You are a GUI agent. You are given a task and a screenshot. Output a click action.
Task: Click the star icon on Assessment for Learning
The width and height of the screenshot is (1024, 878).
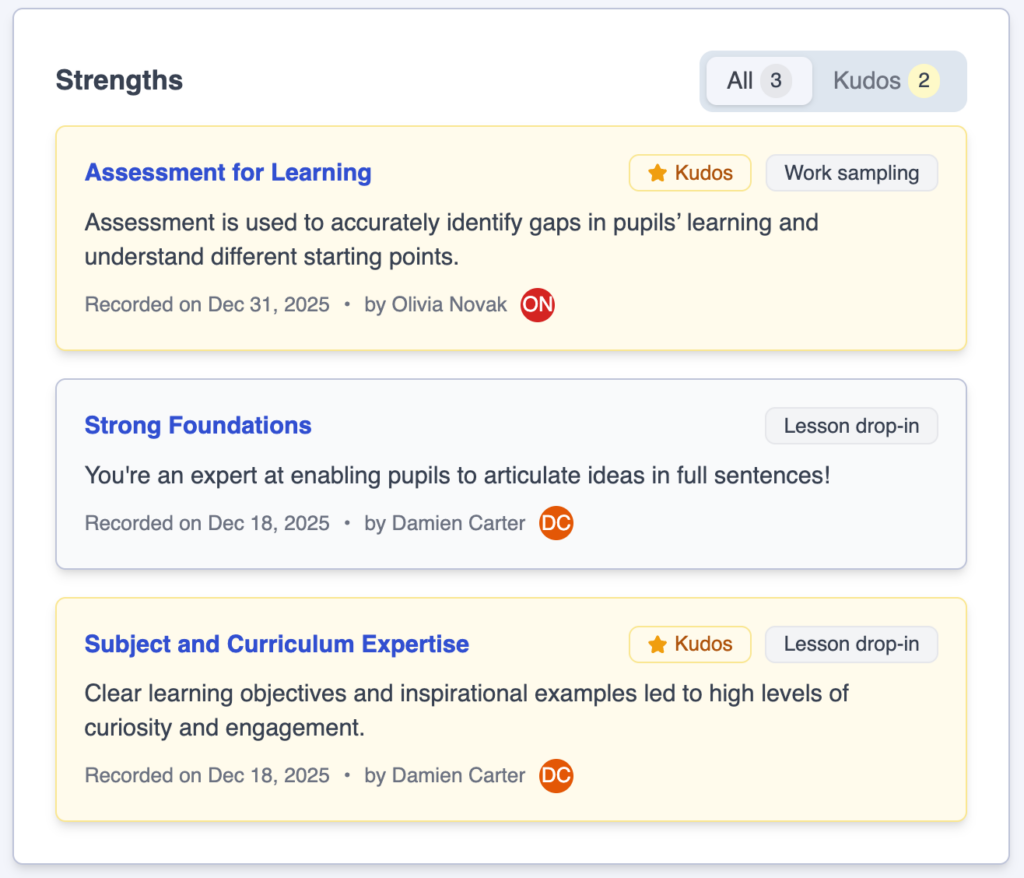click(657, 173)
